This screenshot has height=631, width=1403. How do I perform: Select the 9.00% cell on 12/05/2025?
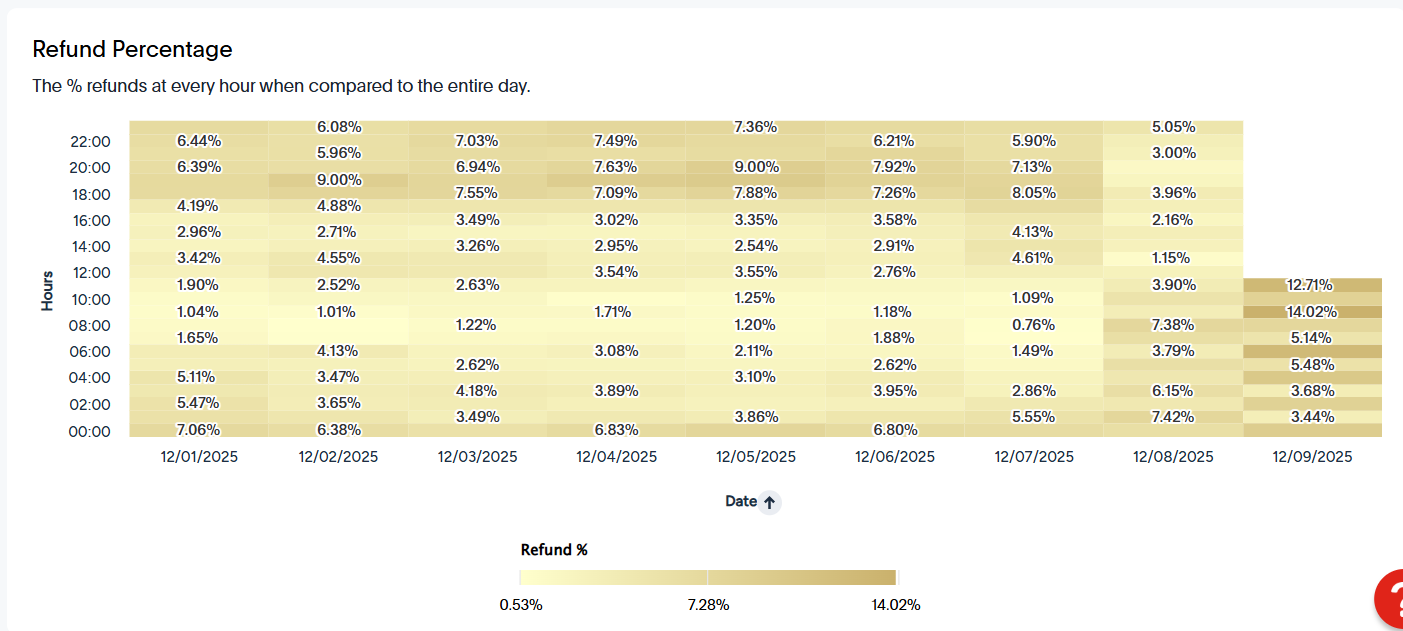click(x=756, y=167)
